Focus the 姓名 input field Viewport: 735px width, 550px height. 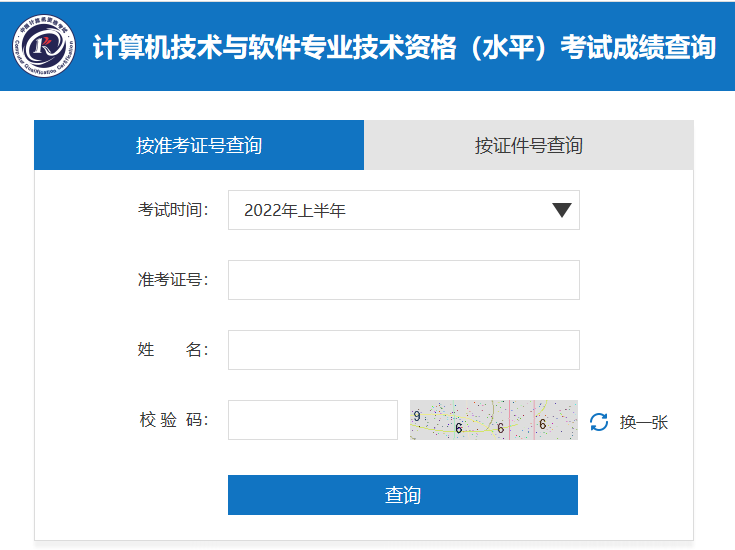tap(403, 350)
